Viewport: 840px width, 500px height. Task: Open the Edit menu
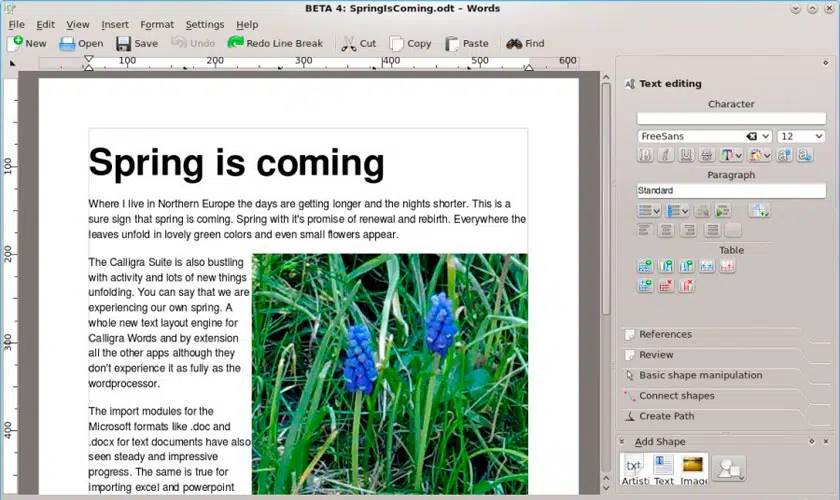click(46, 25)
